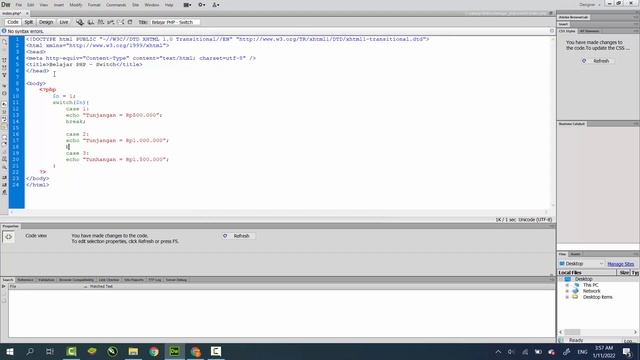Click the Refresh design view toolbar icon

click(x=130, y=22)
